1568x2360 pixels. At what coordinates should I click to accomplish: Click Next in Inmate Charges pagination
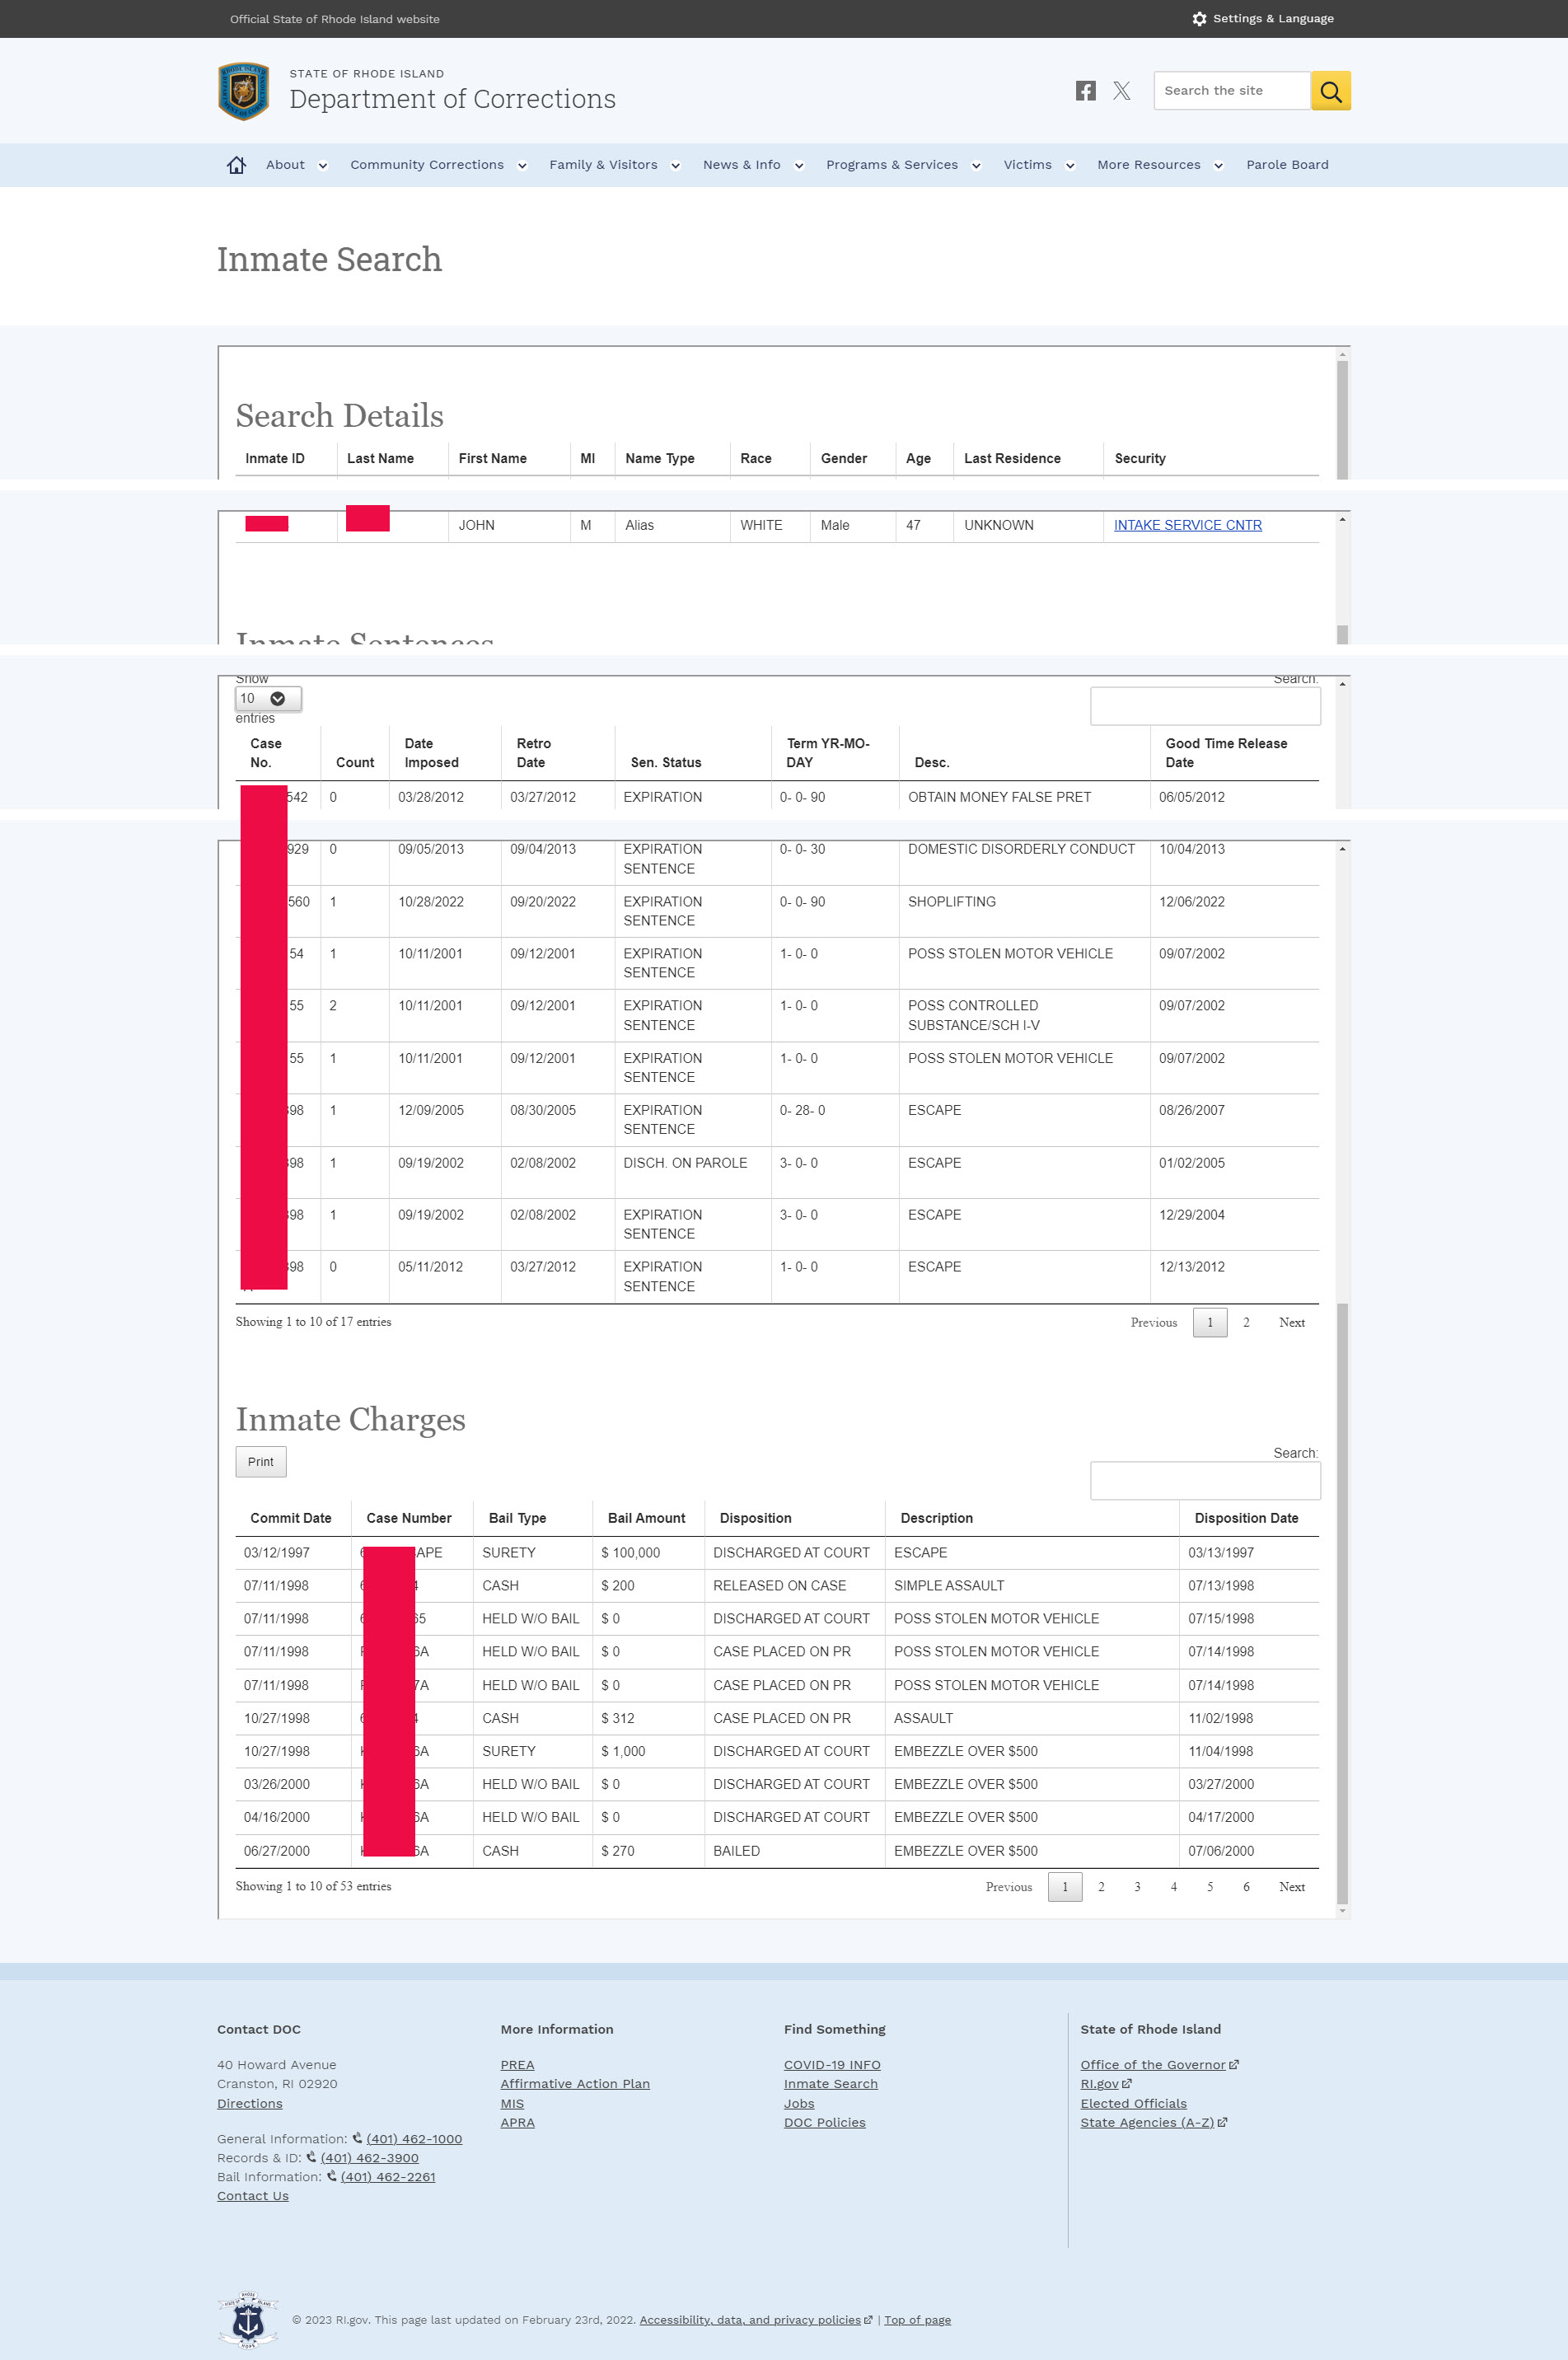pos(1291,1886)
